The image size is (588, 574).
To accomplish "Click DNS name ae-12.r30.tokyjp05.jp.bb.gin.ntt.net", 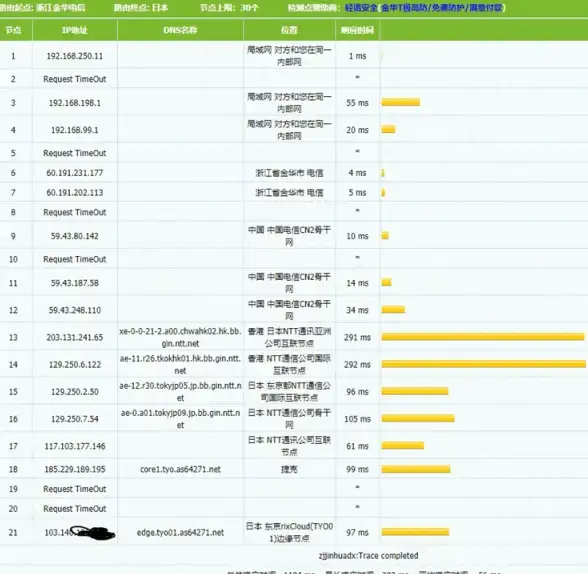I will [180, 391].
